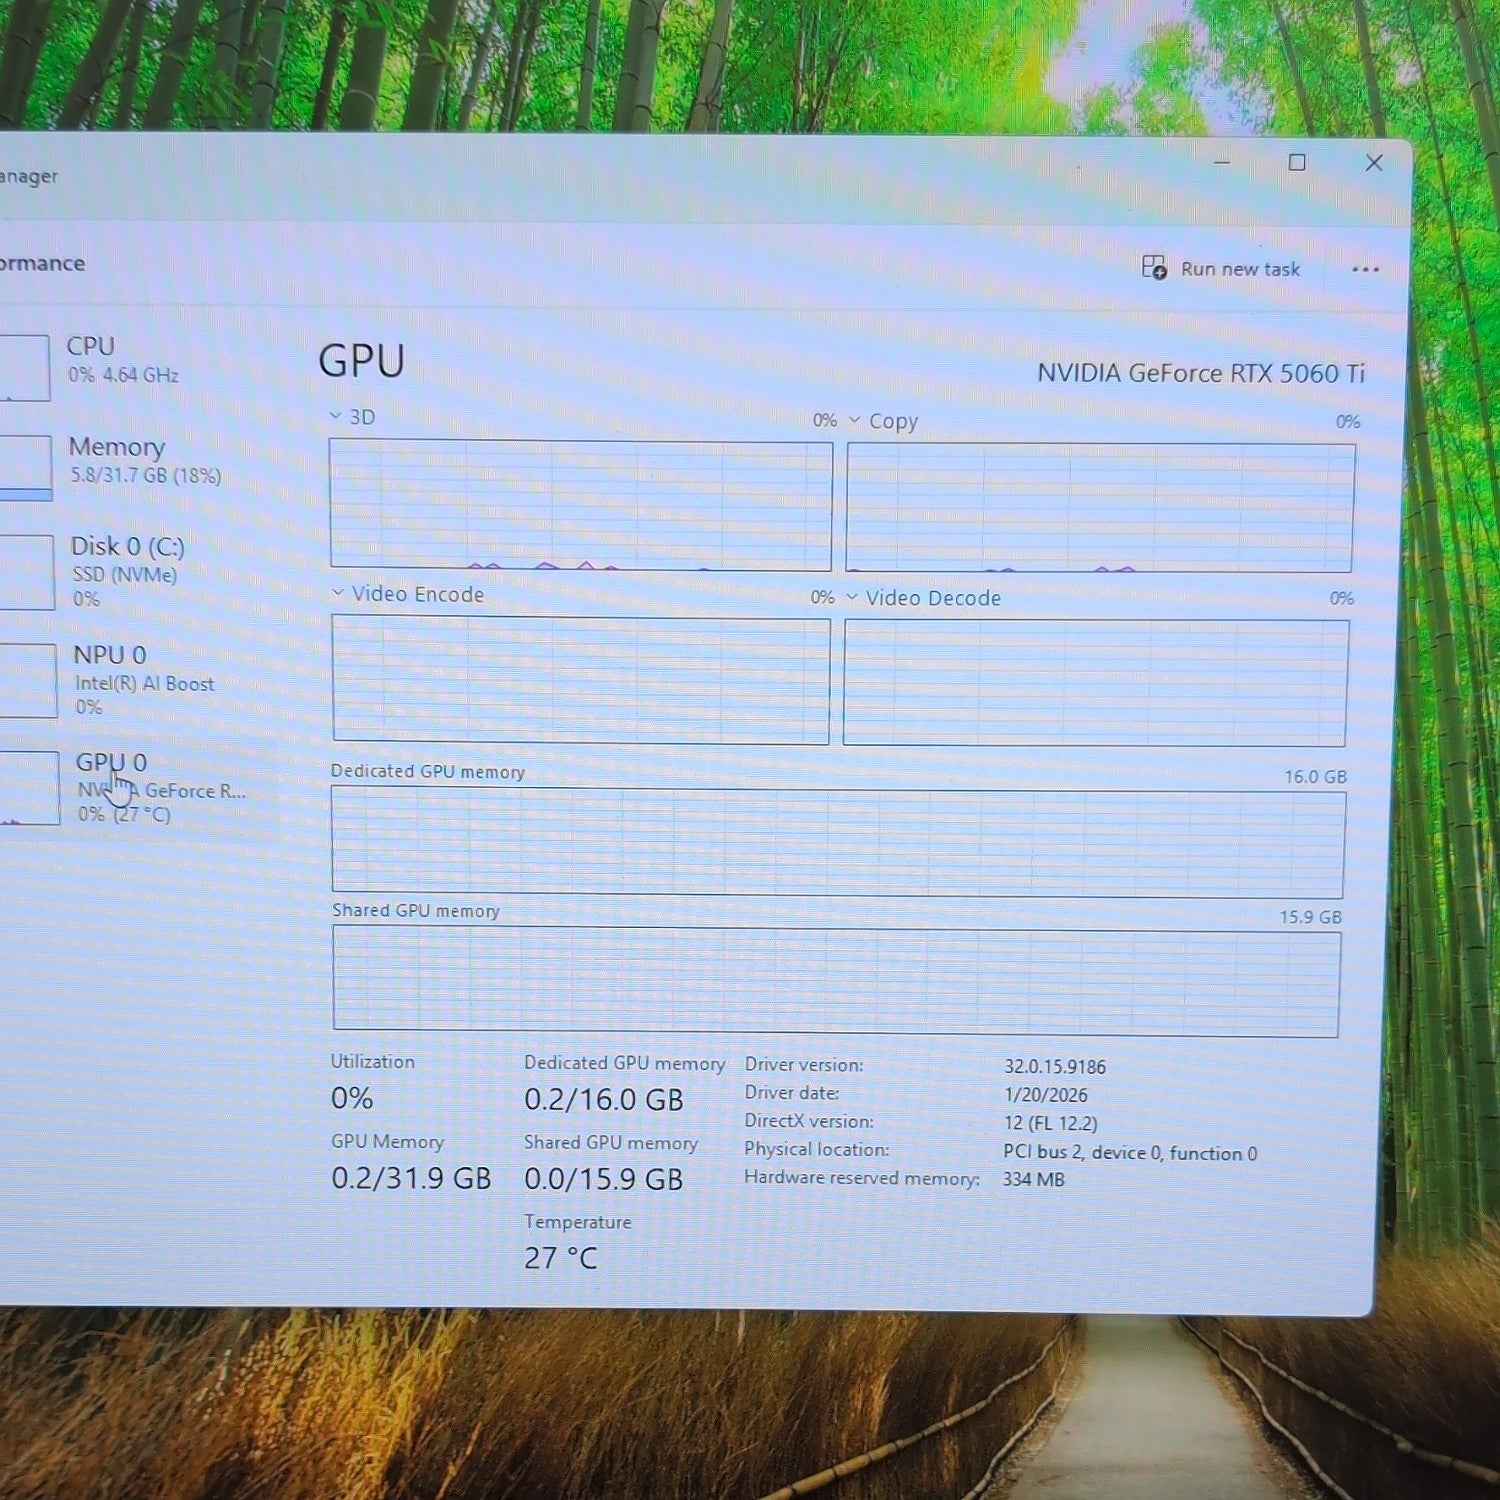
Task: Click the Video Decode usage graph
Action: tap(1096, 683)
